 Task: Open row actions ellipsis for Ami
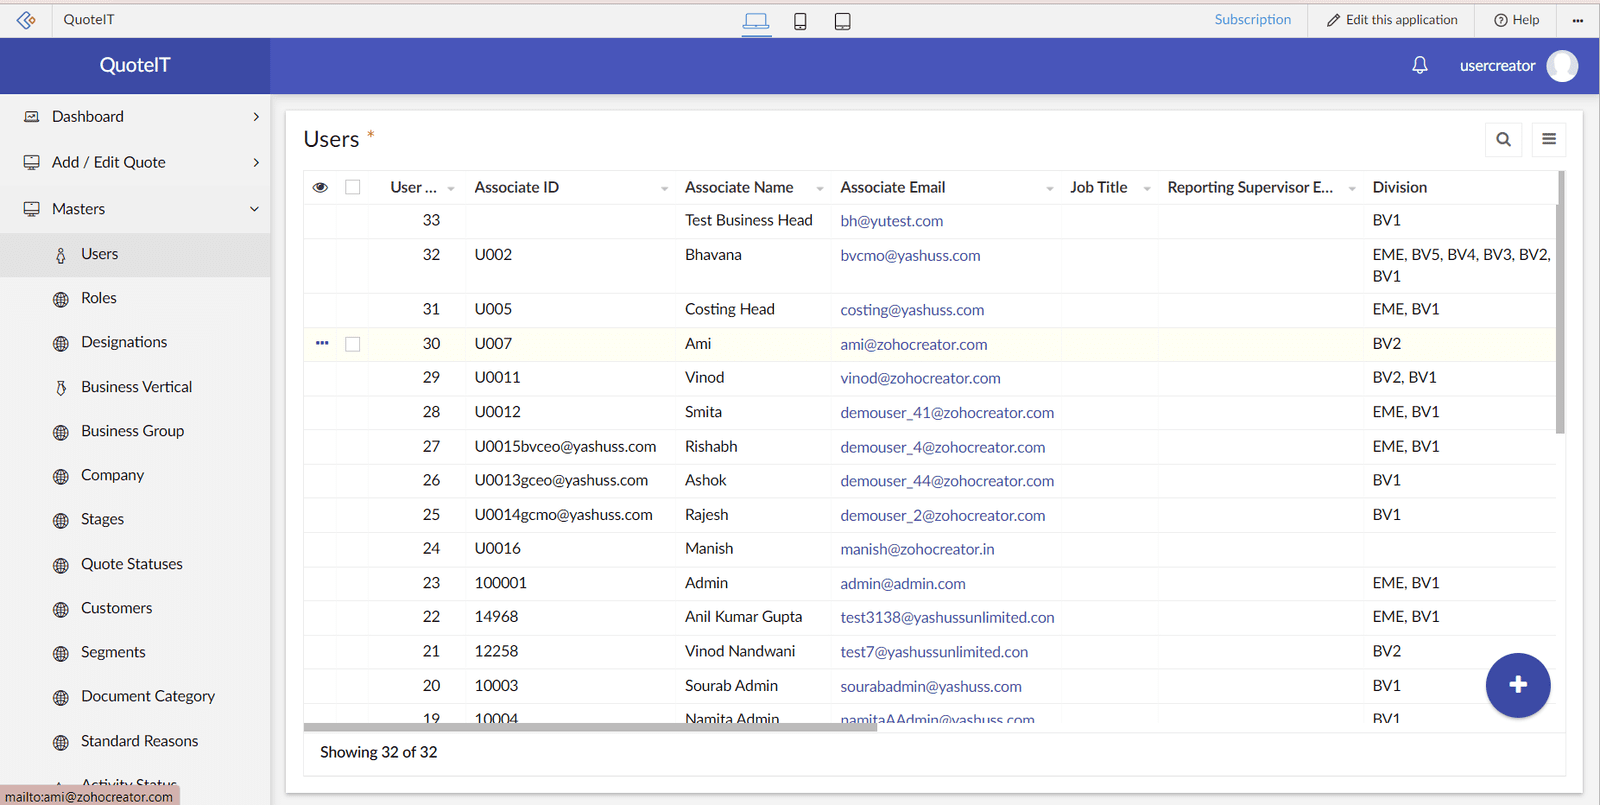point(322,343)
